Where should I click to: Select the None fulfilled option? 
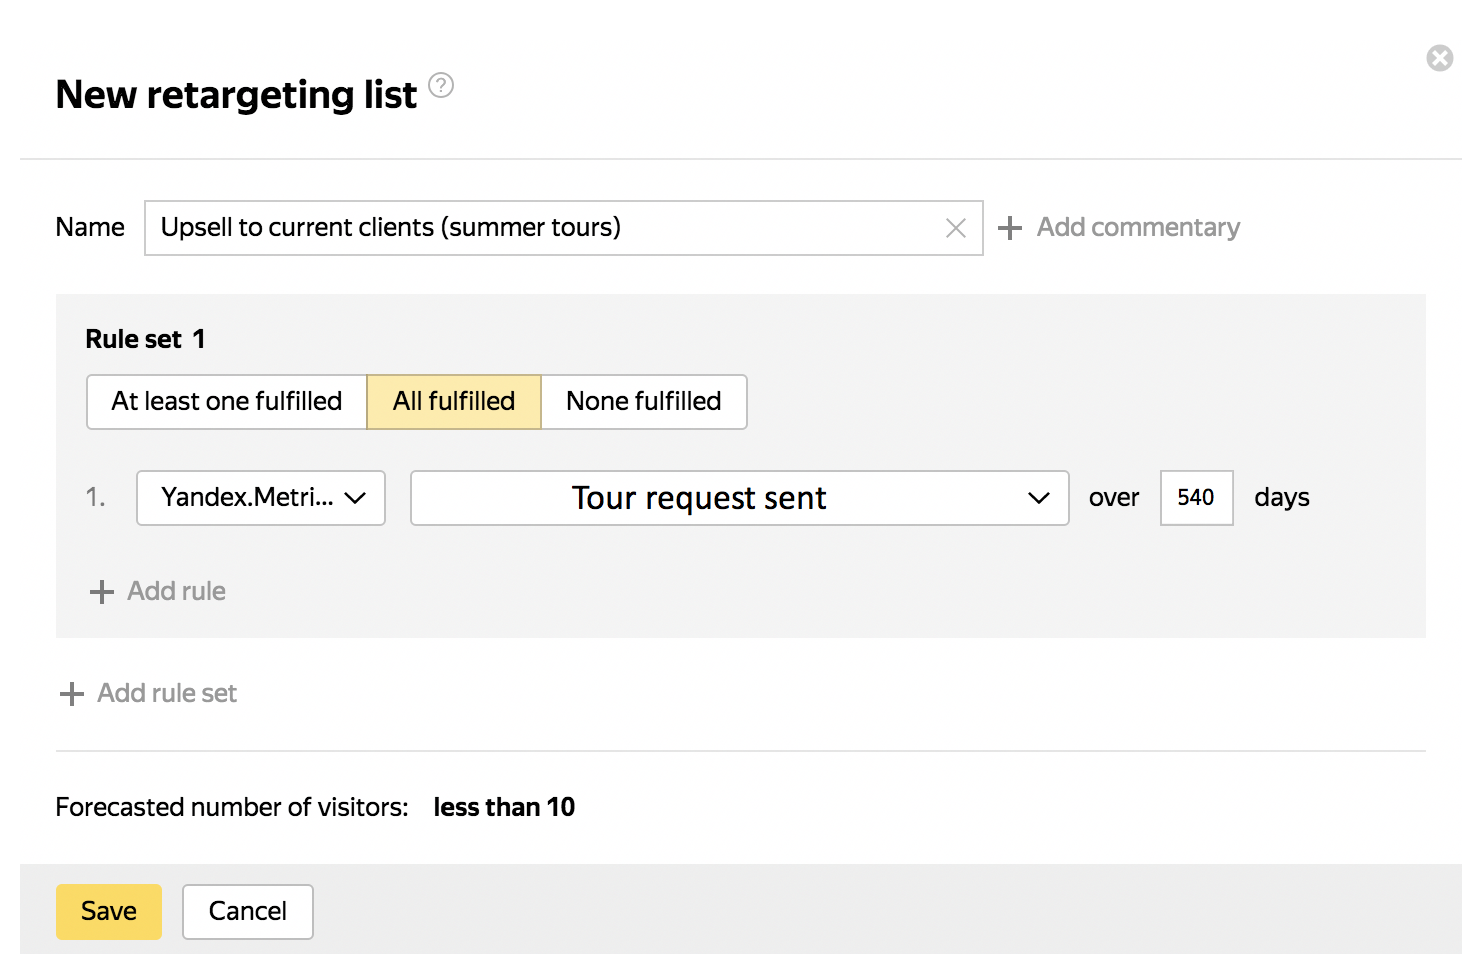coord(643,402)
